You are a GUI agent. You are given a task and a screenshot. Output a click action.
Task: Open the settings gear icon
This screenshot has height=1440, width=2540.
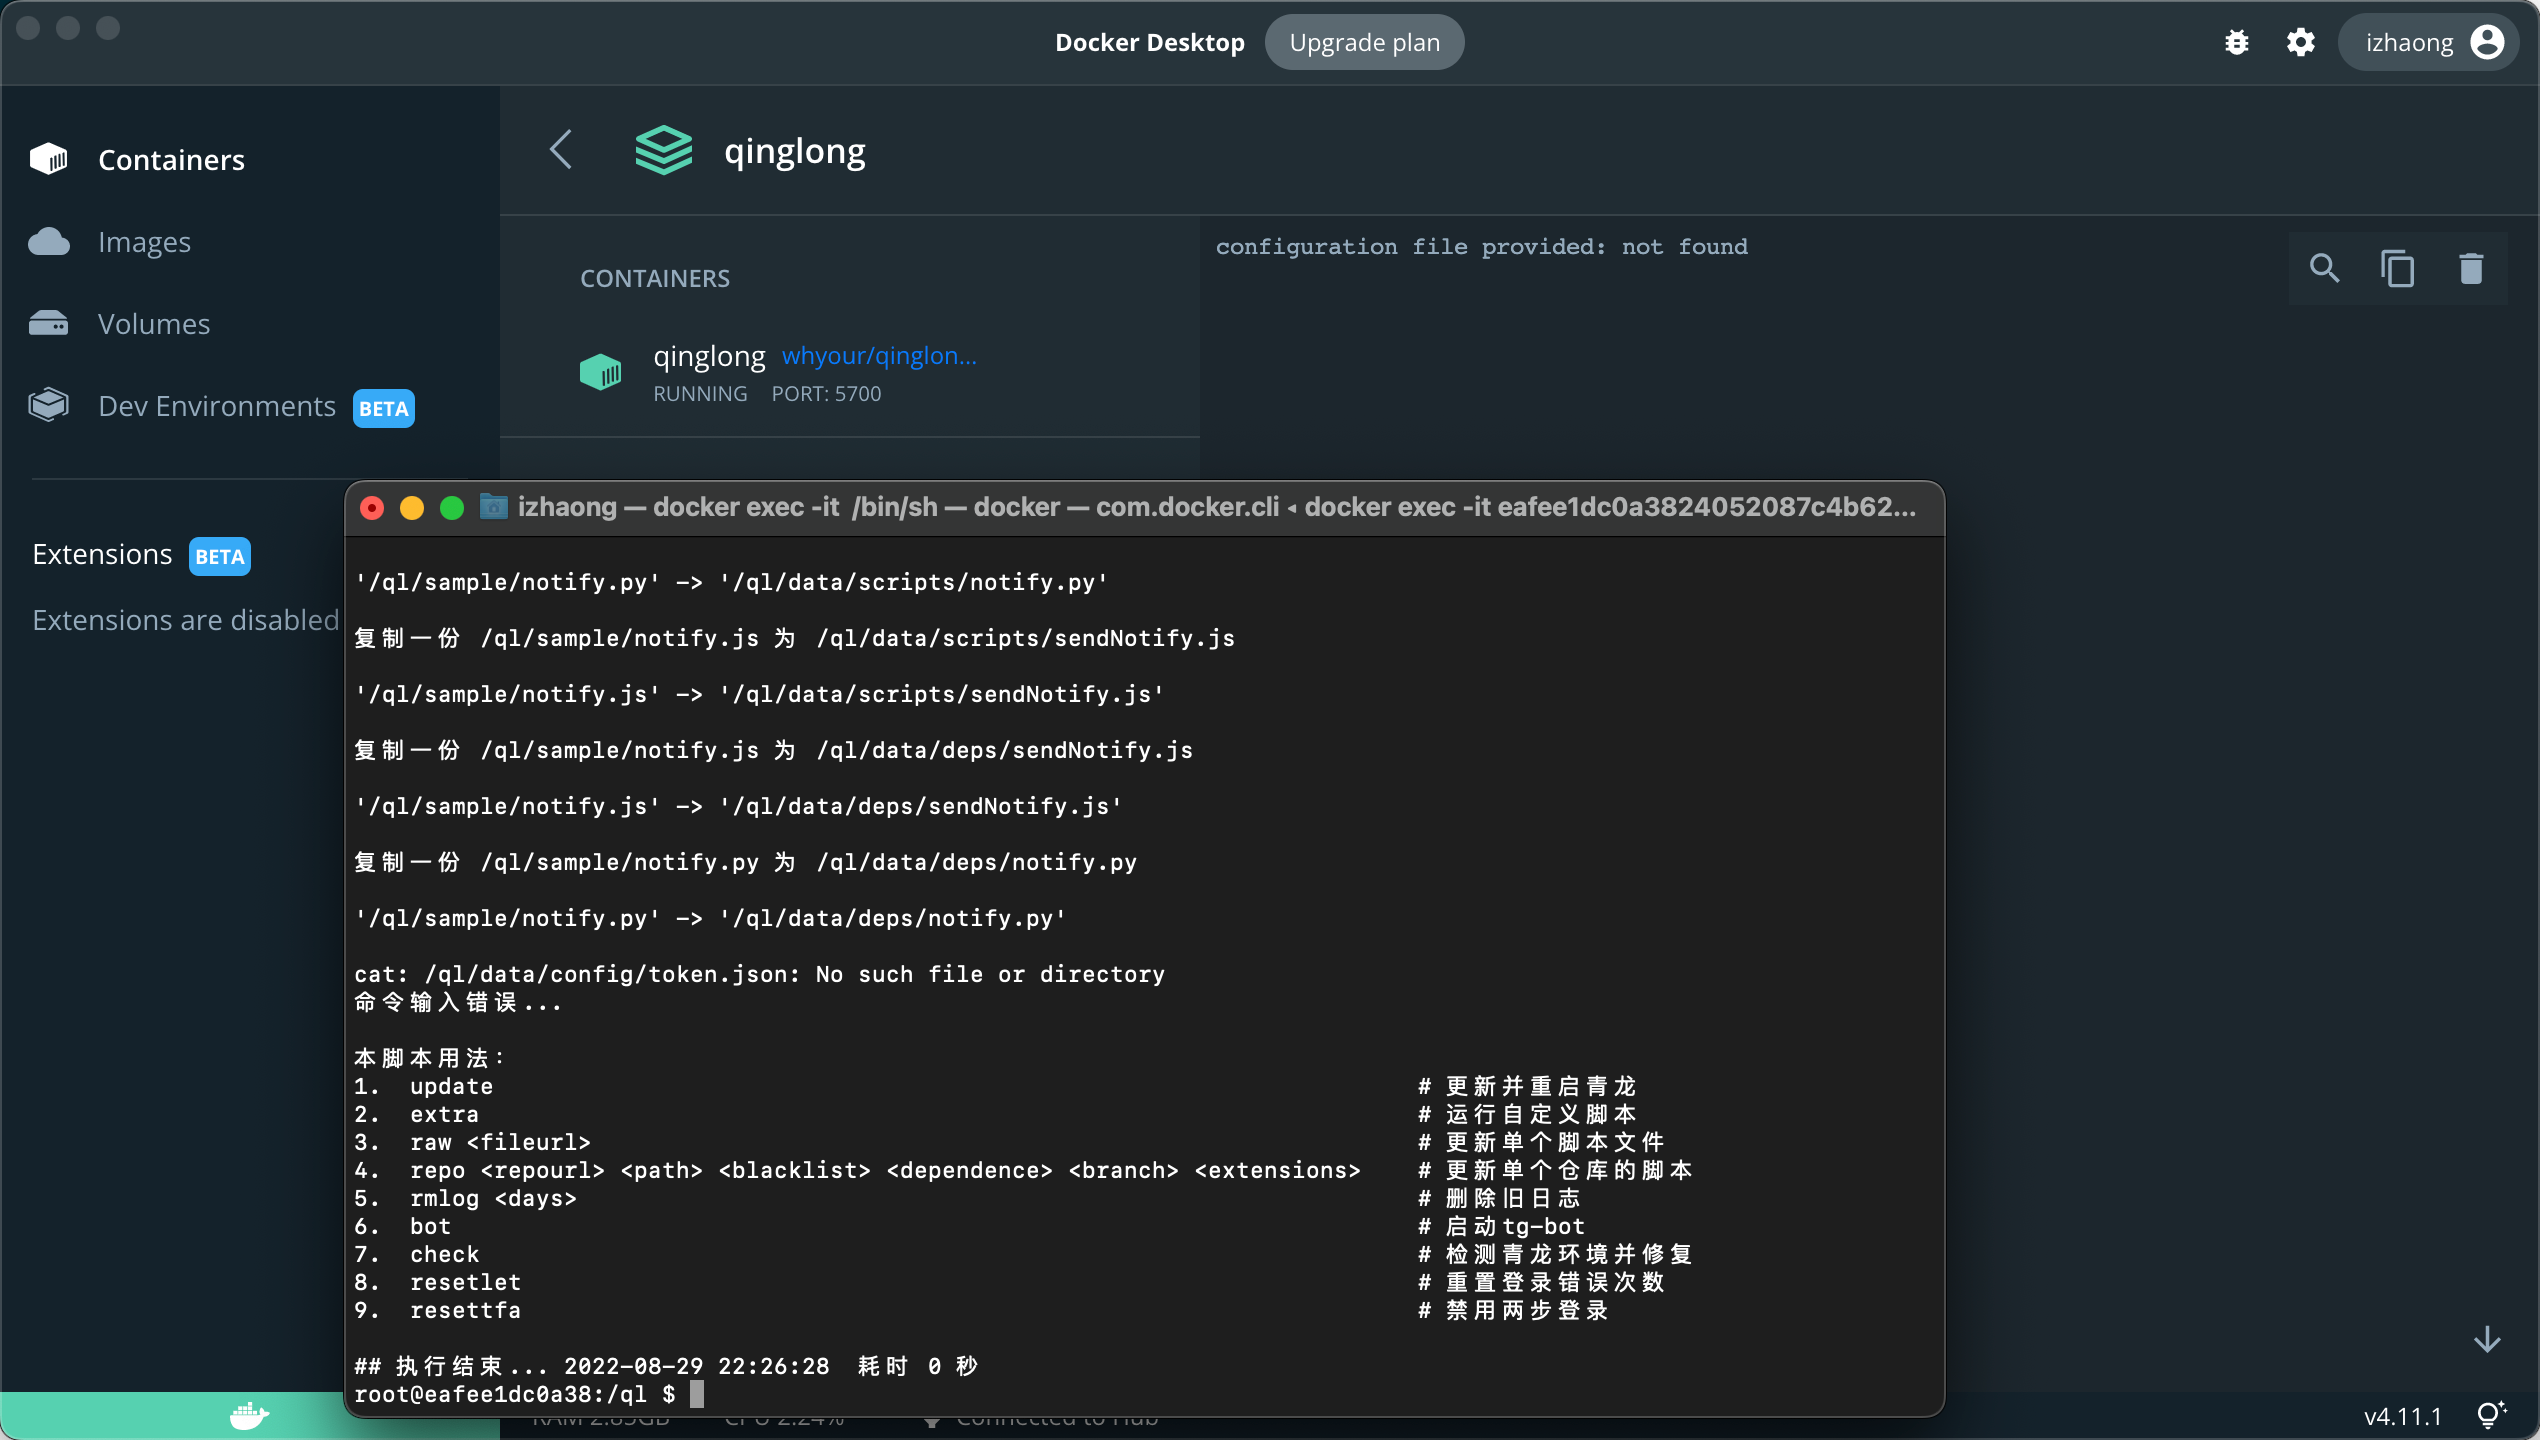point(2300,42)
